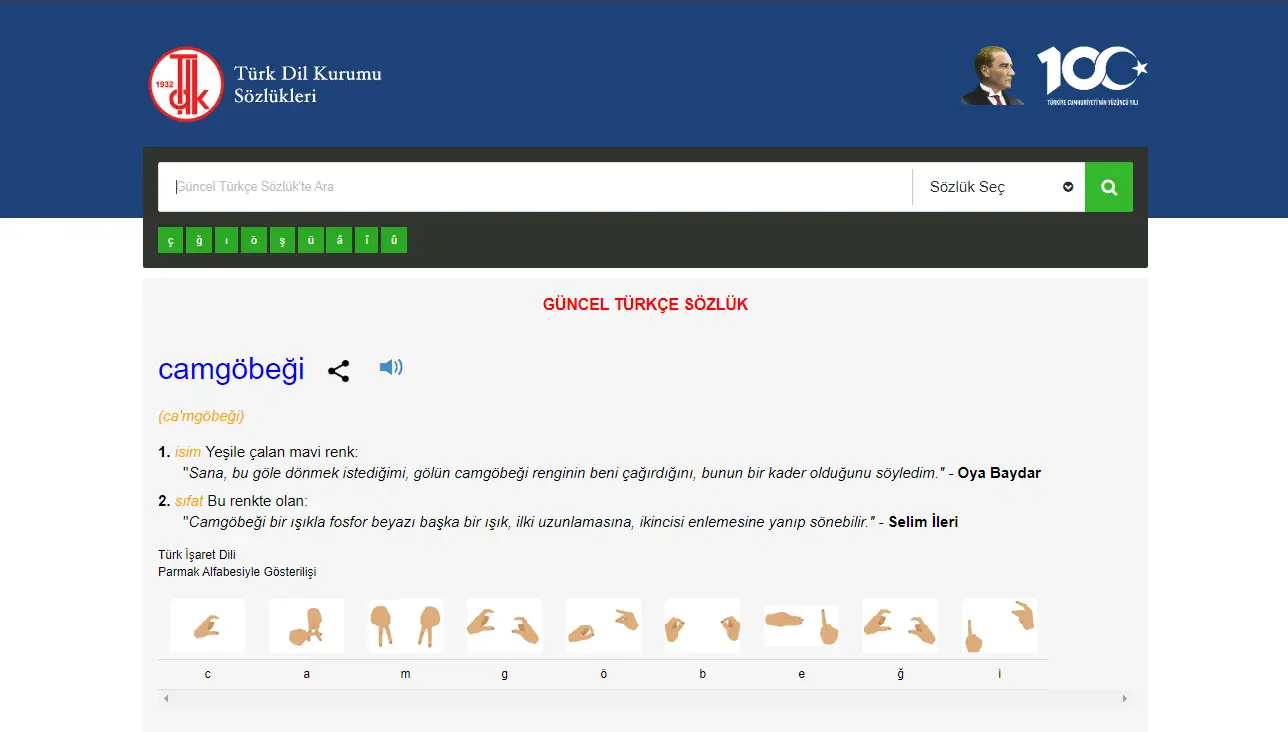Image resolution: width=1288 pixels, height=732 pixels.
Task: Insert special character ş
Action: click(x=282, y=240)
